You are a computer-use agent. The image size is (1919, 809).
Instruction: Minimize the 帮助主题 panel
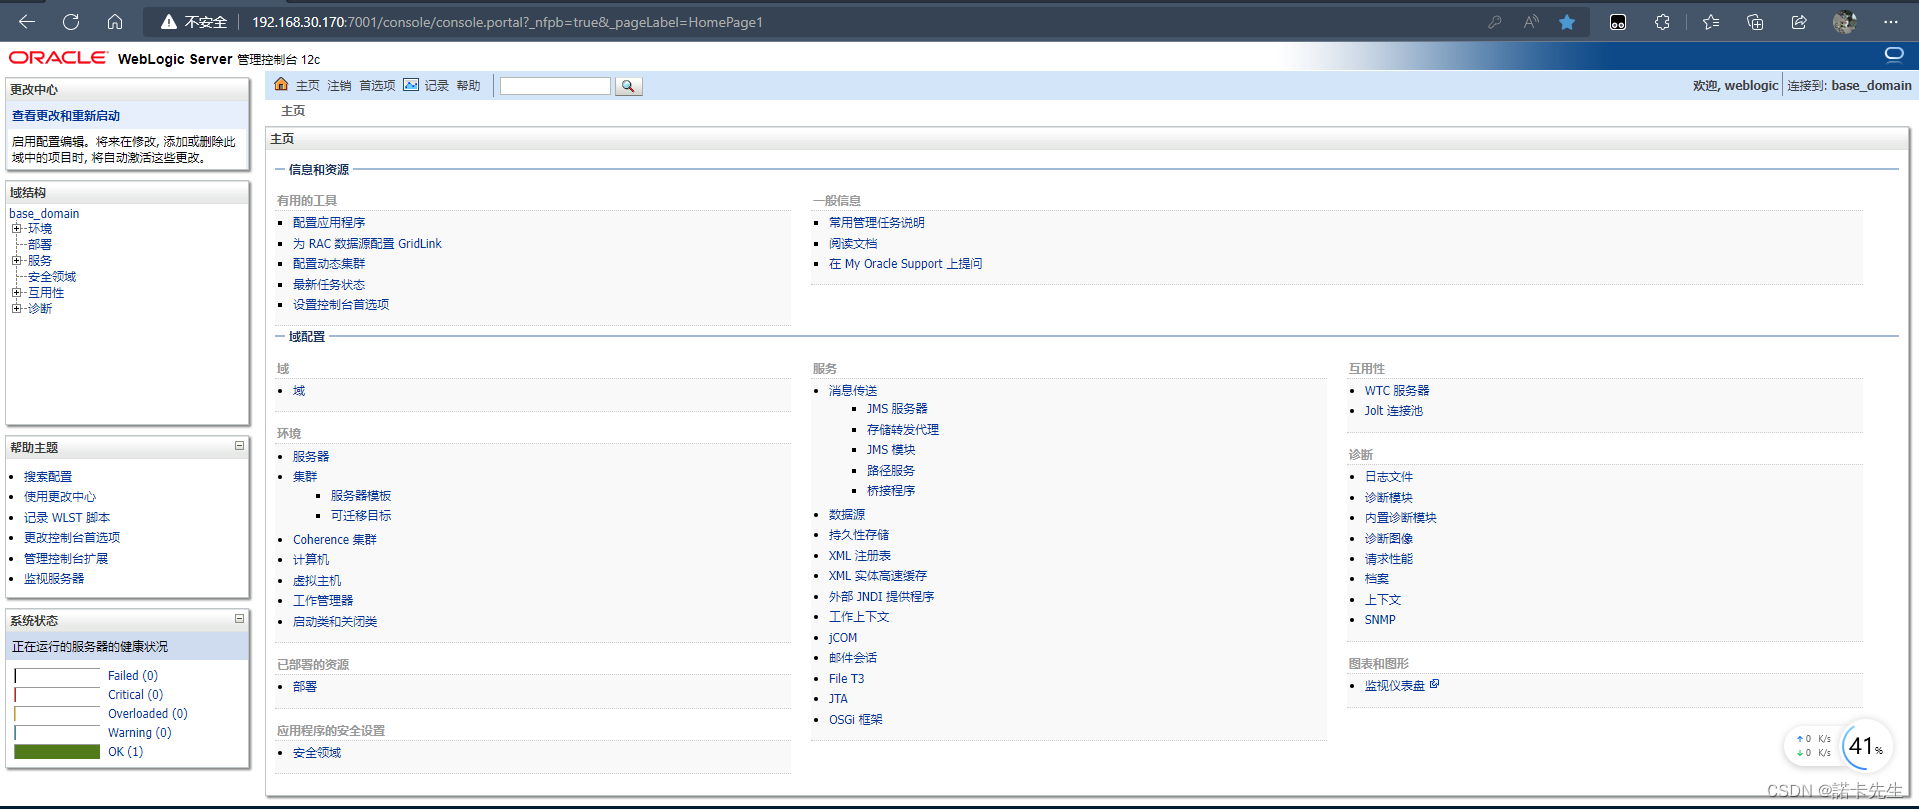[240, 446]
